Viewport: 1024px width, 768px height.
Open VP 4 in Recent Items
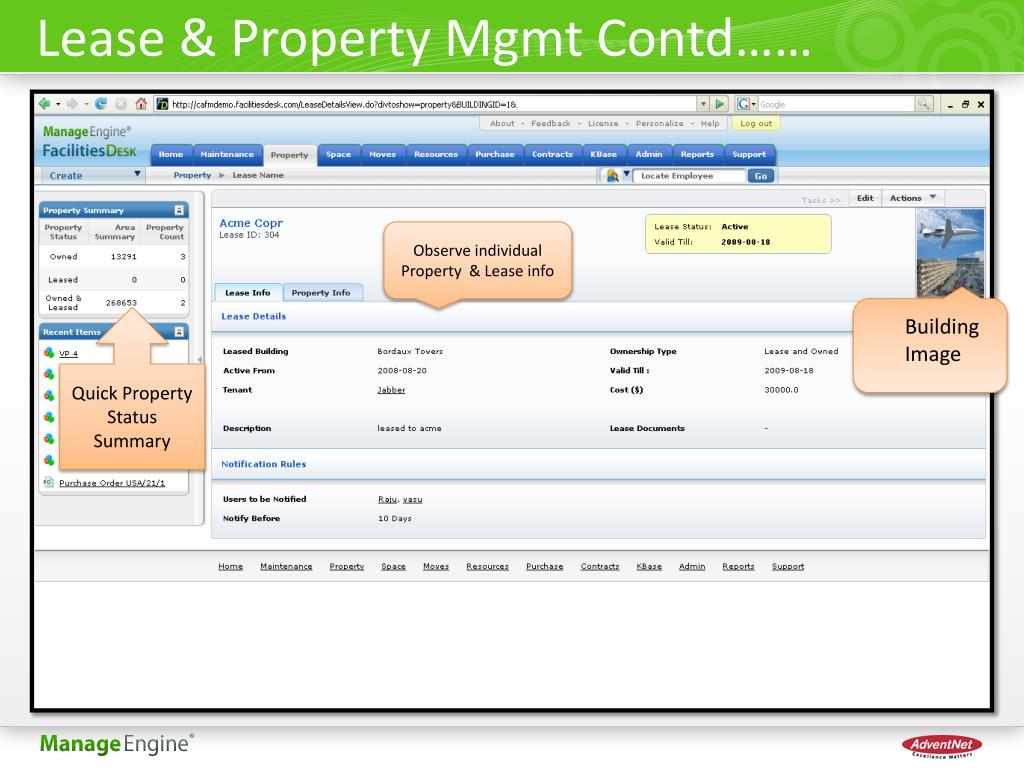(69, 353)
